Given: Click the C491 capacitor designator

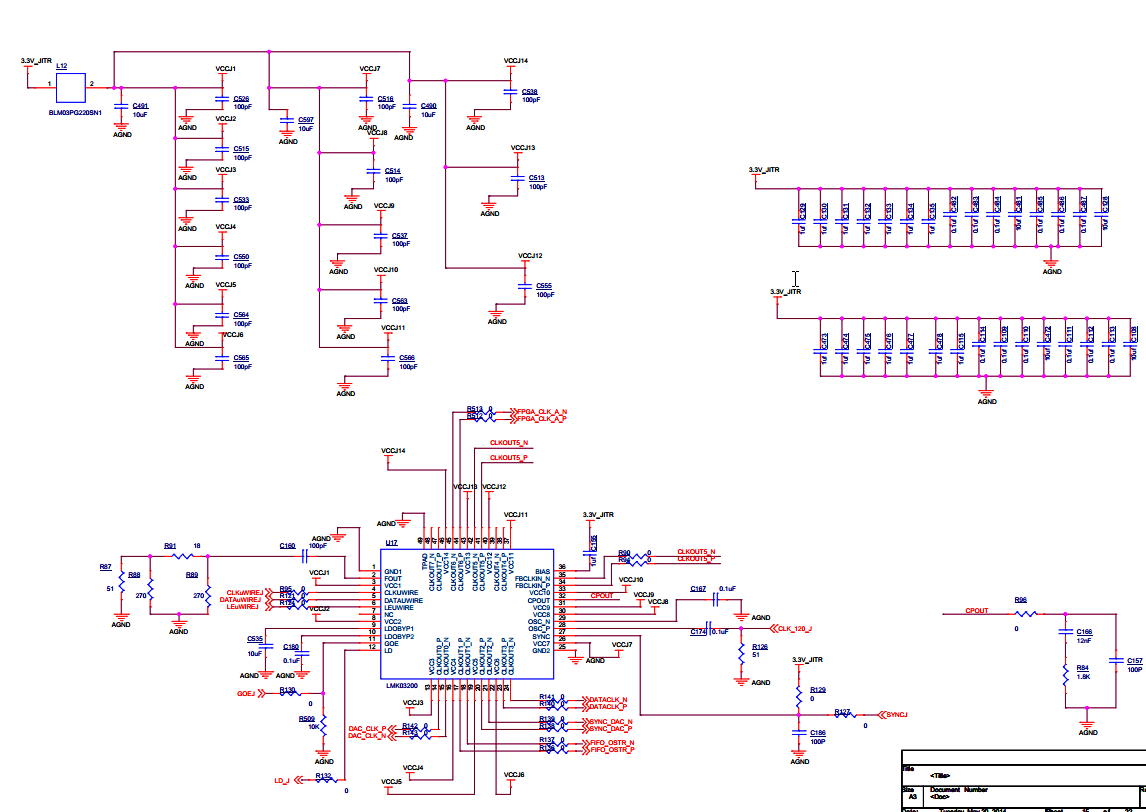Looking at the screenshot, I should tap(140, 107).
